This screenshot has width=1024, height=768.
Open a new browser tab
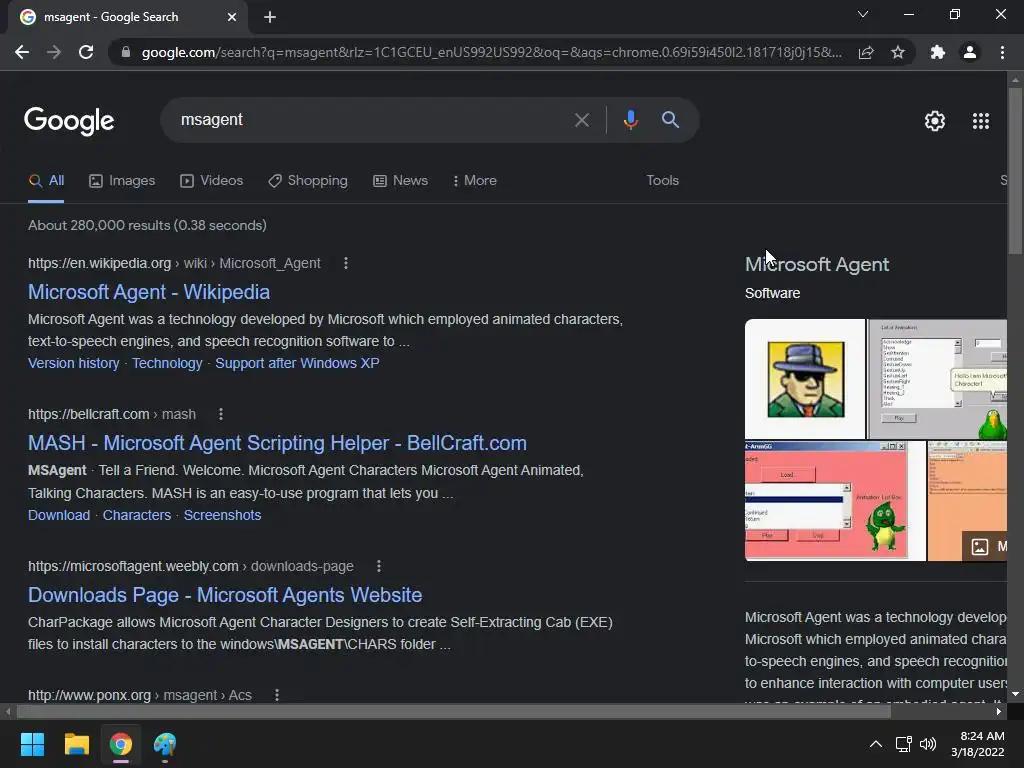tap(270, 17)
